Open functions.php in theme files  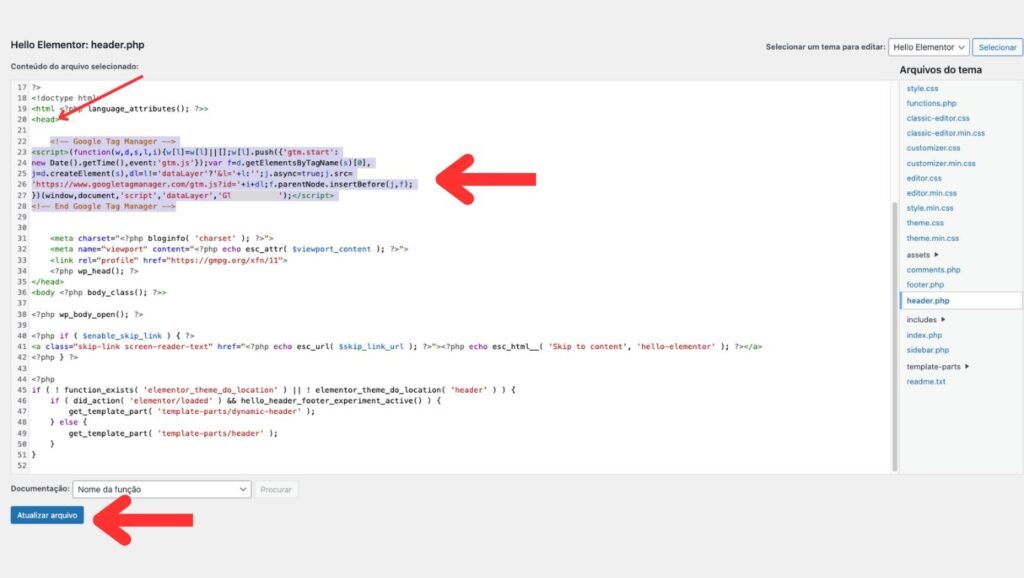click(931, 103)
